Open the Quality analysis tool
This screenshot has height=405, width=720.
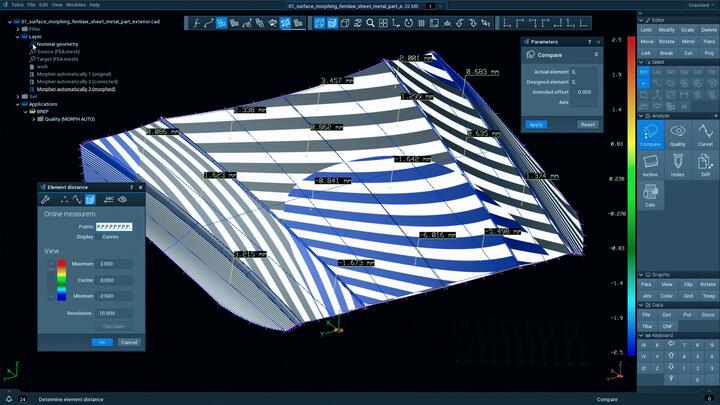coord(678,135)
